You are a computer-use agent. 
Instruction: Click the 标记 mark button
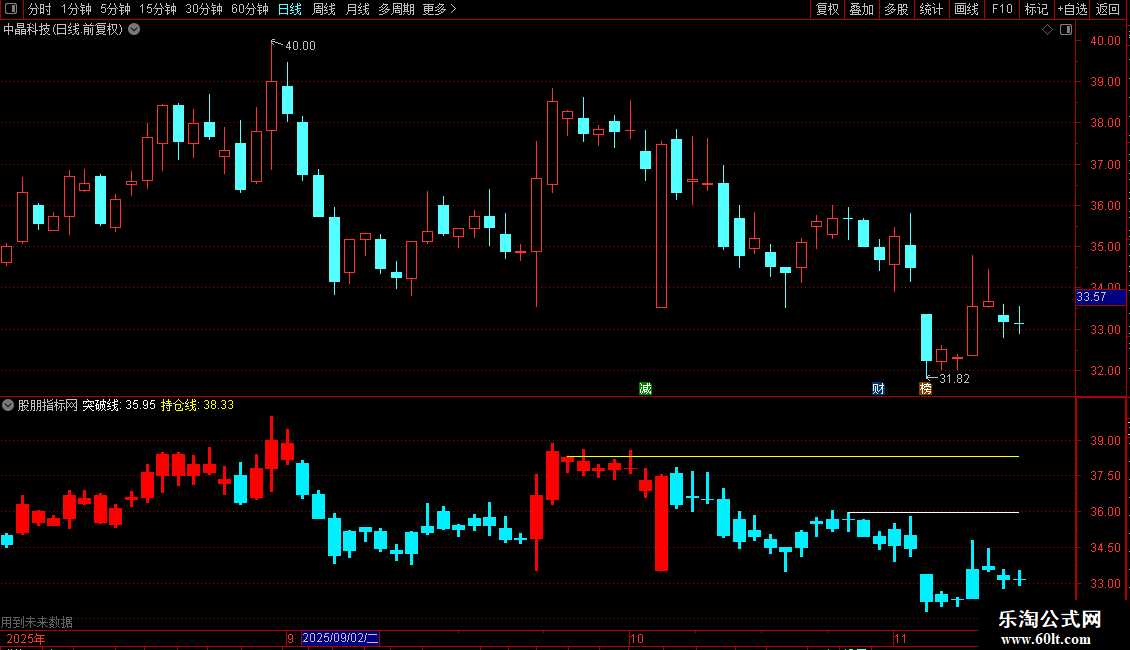(x=1036, y=9)
